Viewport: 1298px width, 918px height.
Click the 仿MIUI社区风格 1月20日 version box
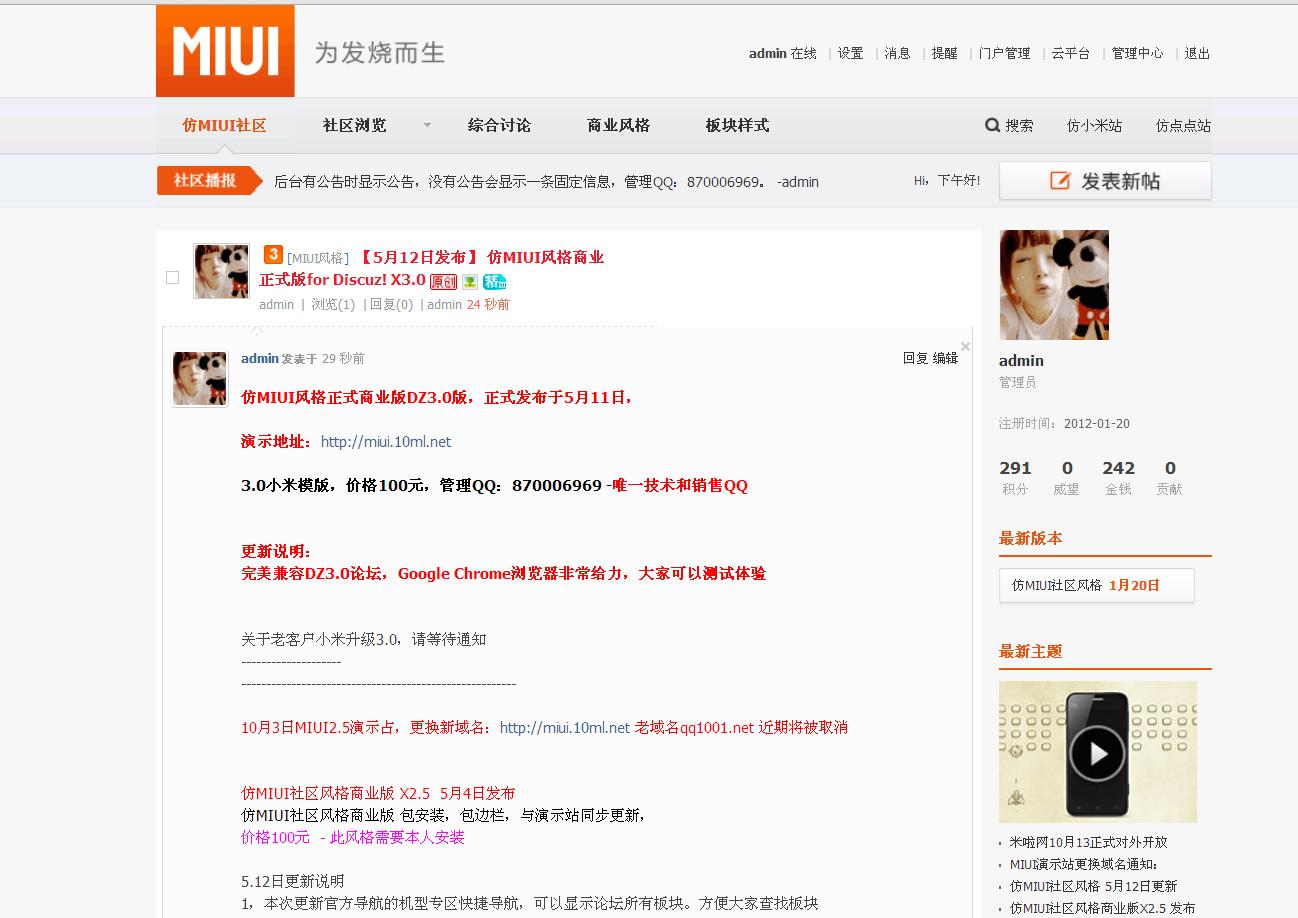(x=1096, y=585)
